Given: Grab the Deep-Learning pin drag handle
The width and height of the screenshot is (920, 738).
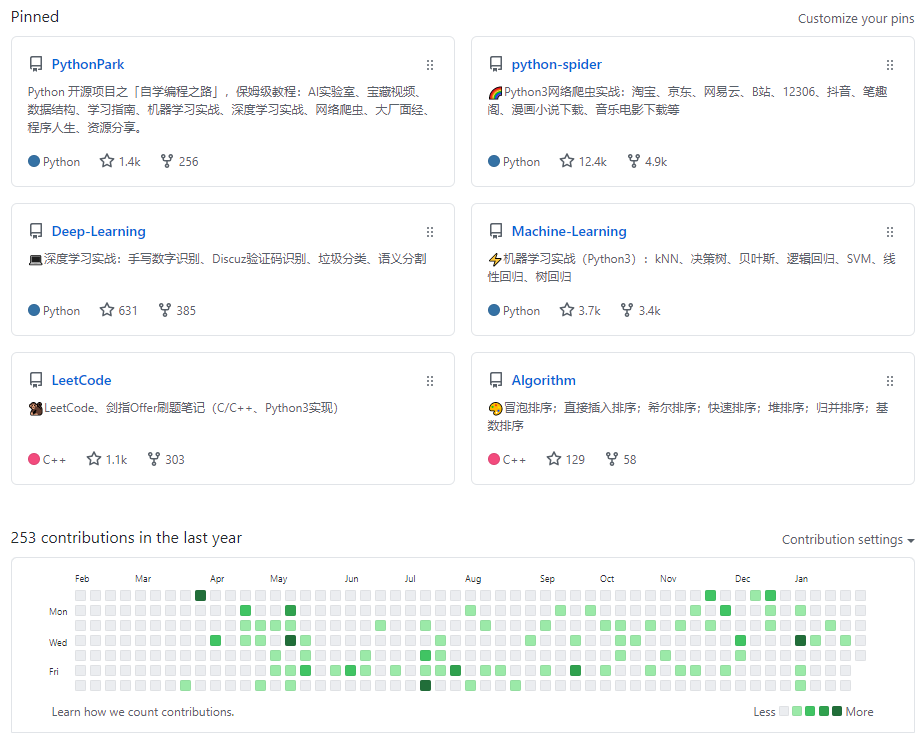Looking at the screenshot, I should coord(430,232).
